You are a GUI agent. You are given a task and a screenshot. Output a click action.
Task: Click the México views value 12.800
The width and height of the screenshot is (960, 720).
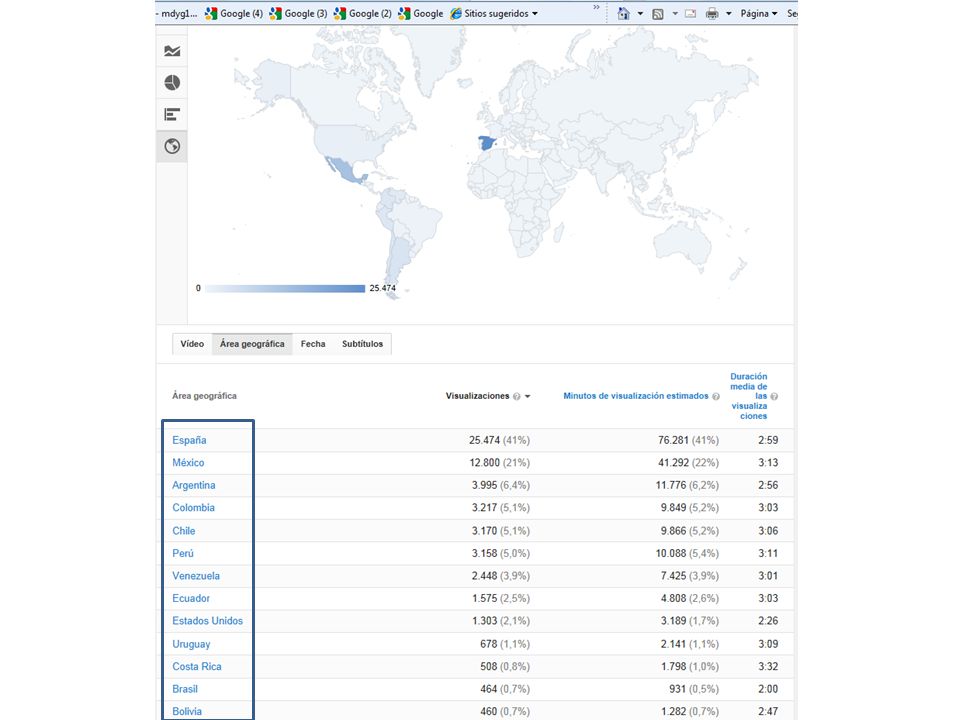[x=484, y=463]
